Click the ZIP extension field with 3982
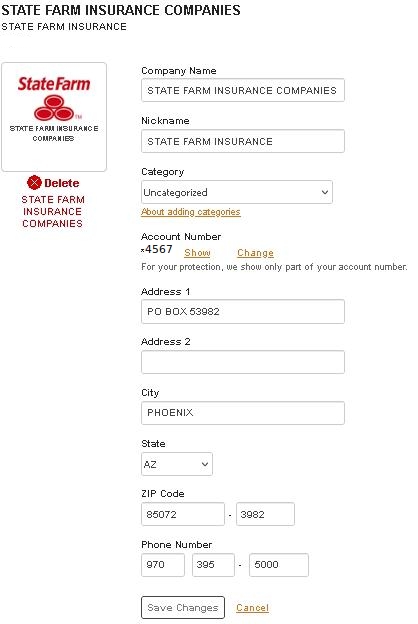418x624 pixels. click(265, 514)
